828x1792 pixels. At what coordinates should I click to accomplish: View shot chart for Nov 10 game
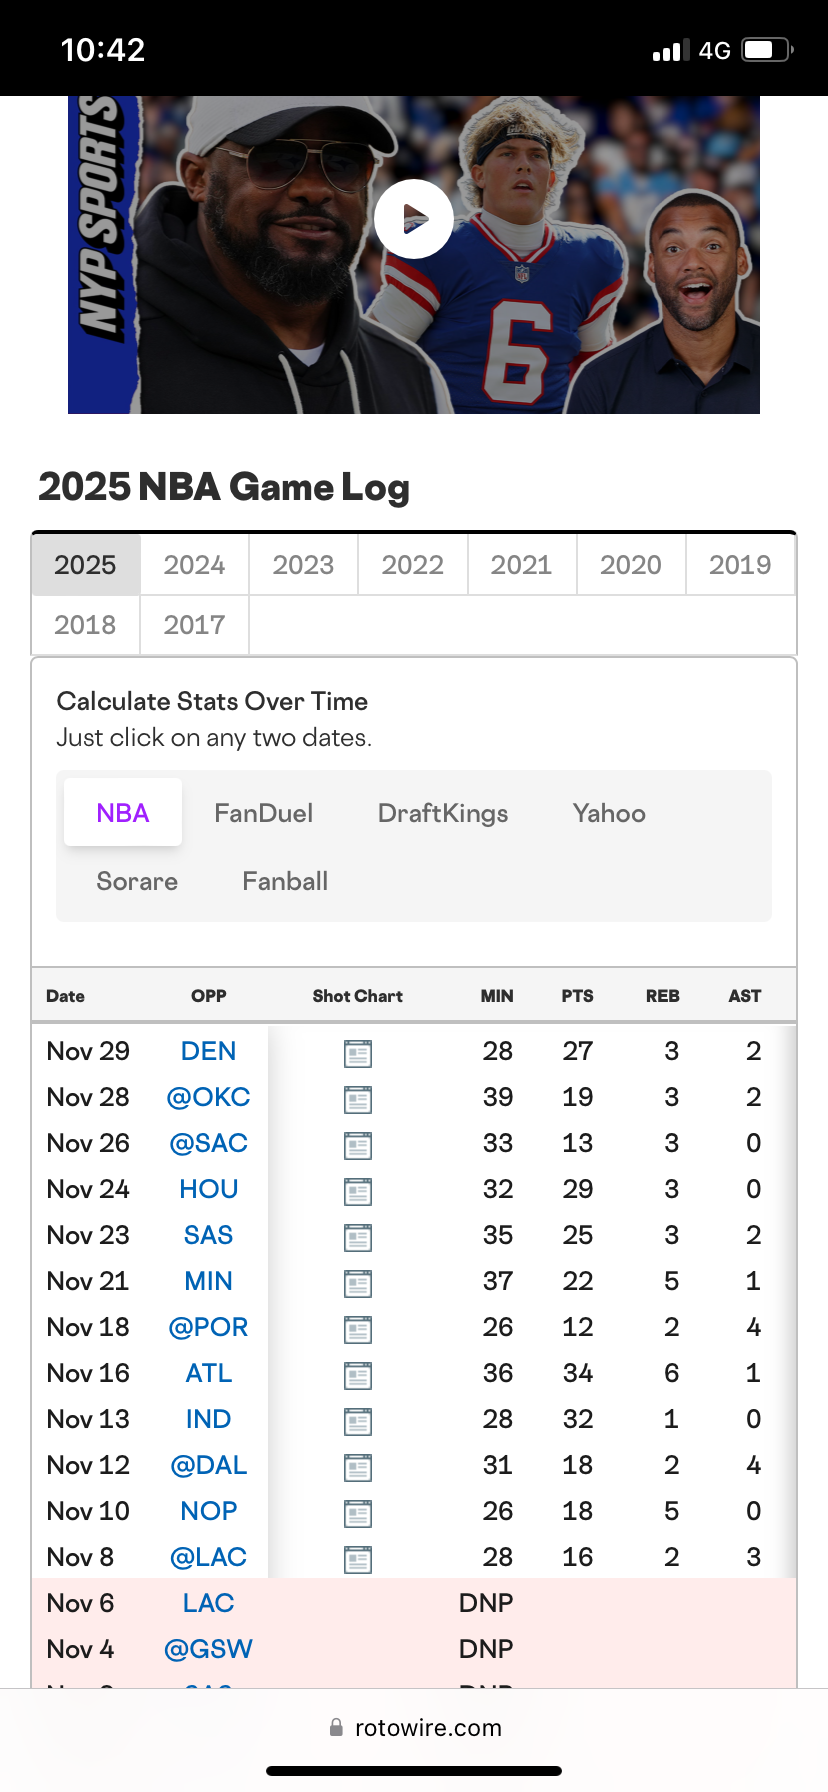click(x=357, y=1513)
